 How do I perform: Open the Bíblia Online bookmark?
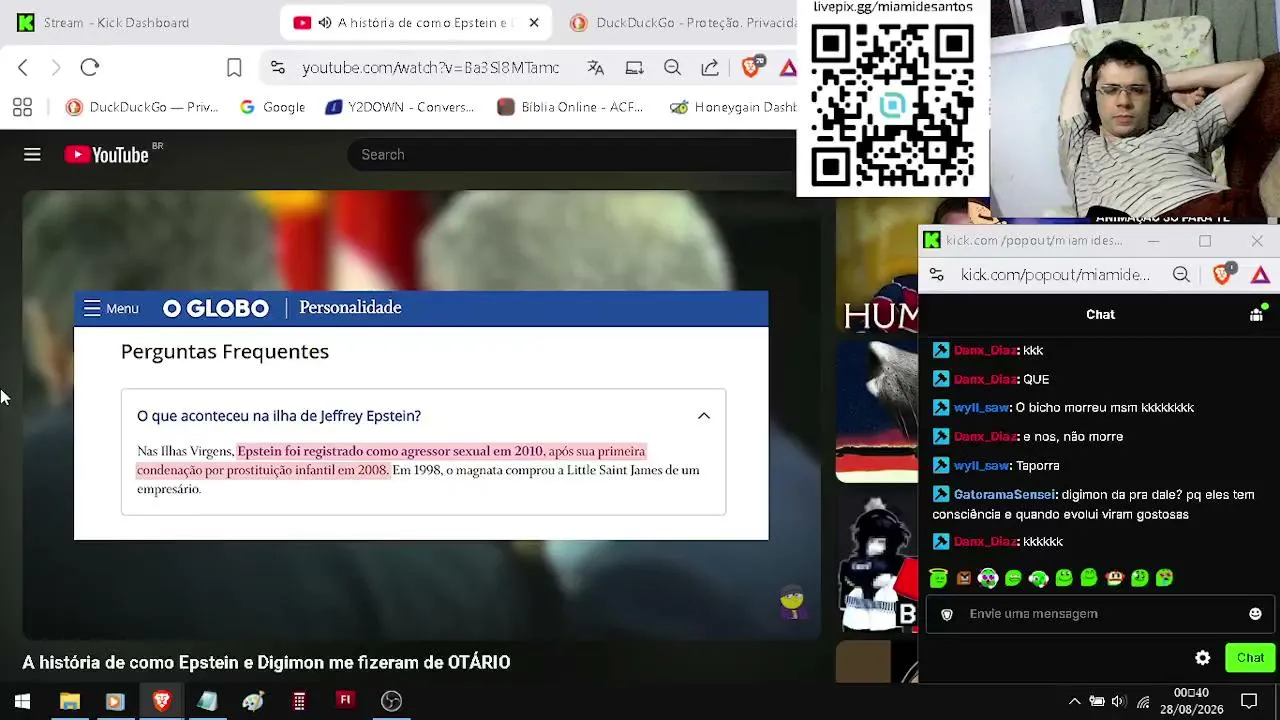click(x=570, y=107)
